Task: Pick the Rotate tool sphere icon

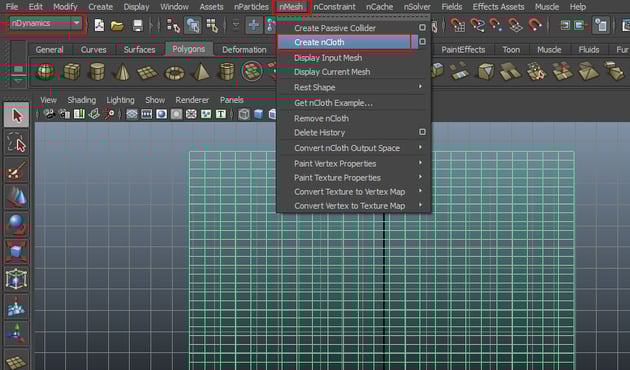Action: pos(16,224)
